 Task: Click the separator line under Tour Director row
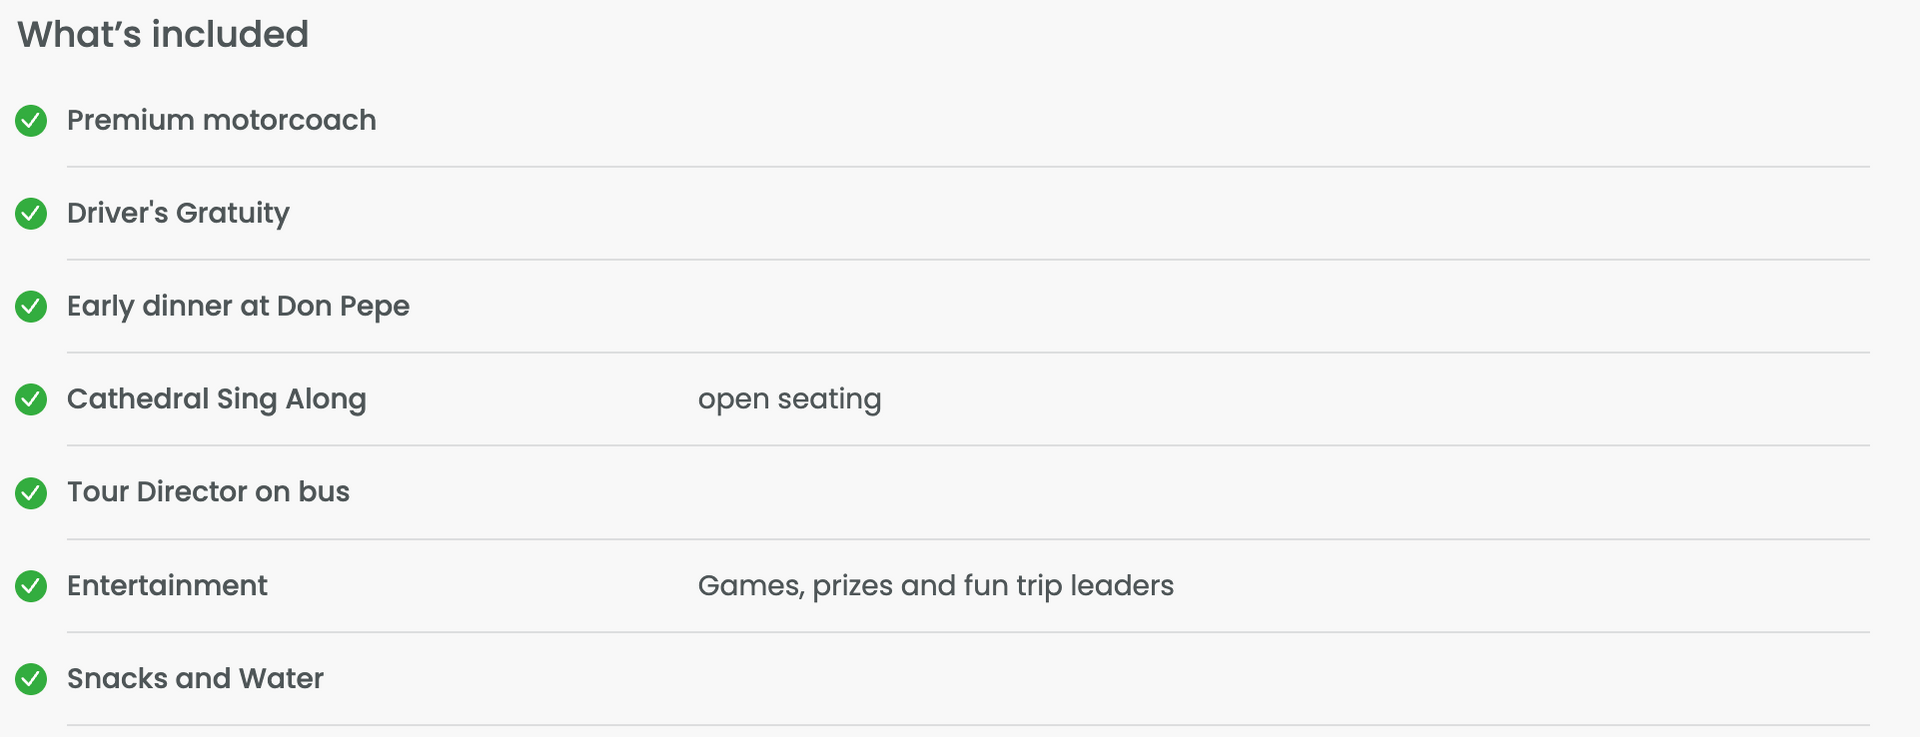(x=968, y=539)
